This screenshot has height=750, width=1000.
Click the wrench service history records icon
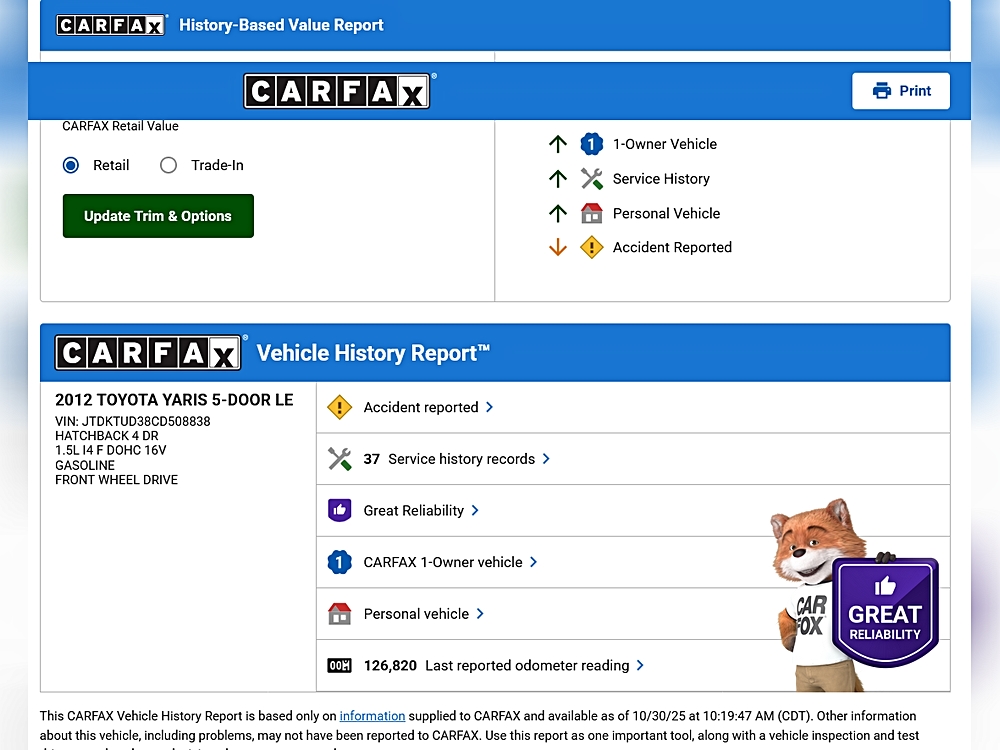[x=340, y=459]
